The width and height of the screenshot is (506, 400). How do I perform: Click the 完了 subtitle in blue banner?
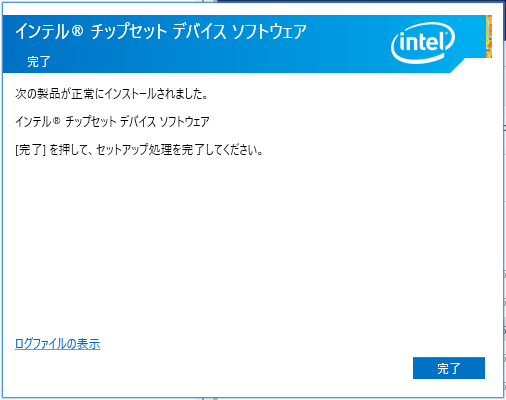coord(39,62)
